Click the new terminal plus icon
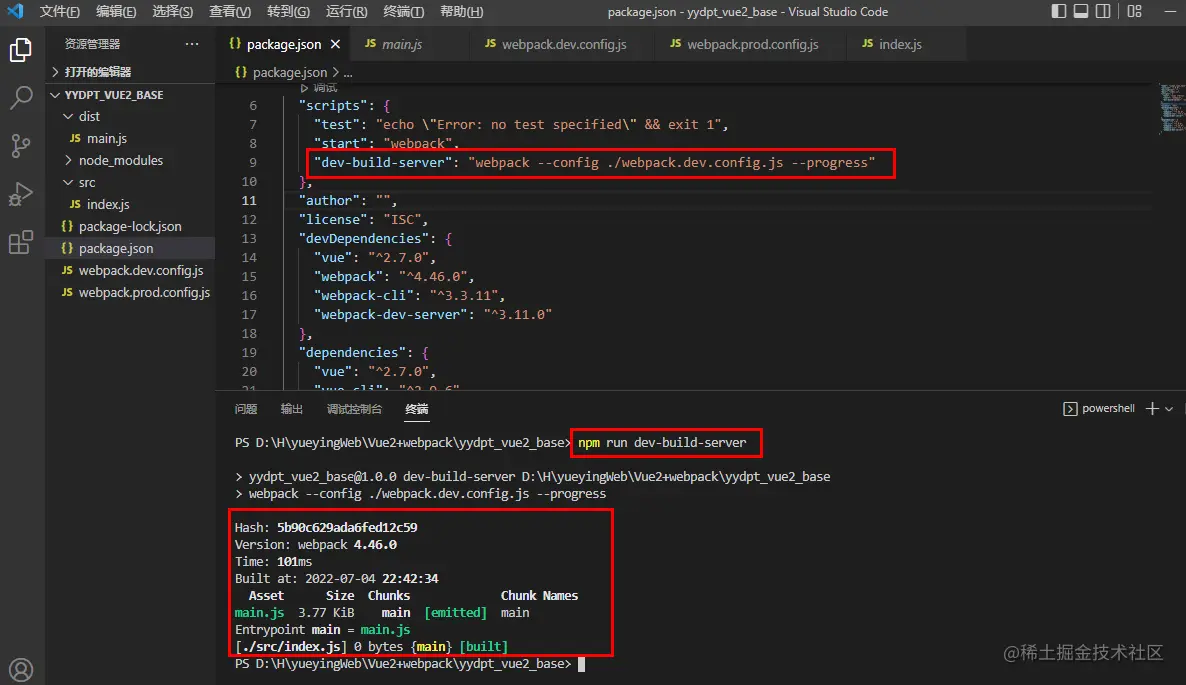The image size is (1186, 685). pos(1152,408)
